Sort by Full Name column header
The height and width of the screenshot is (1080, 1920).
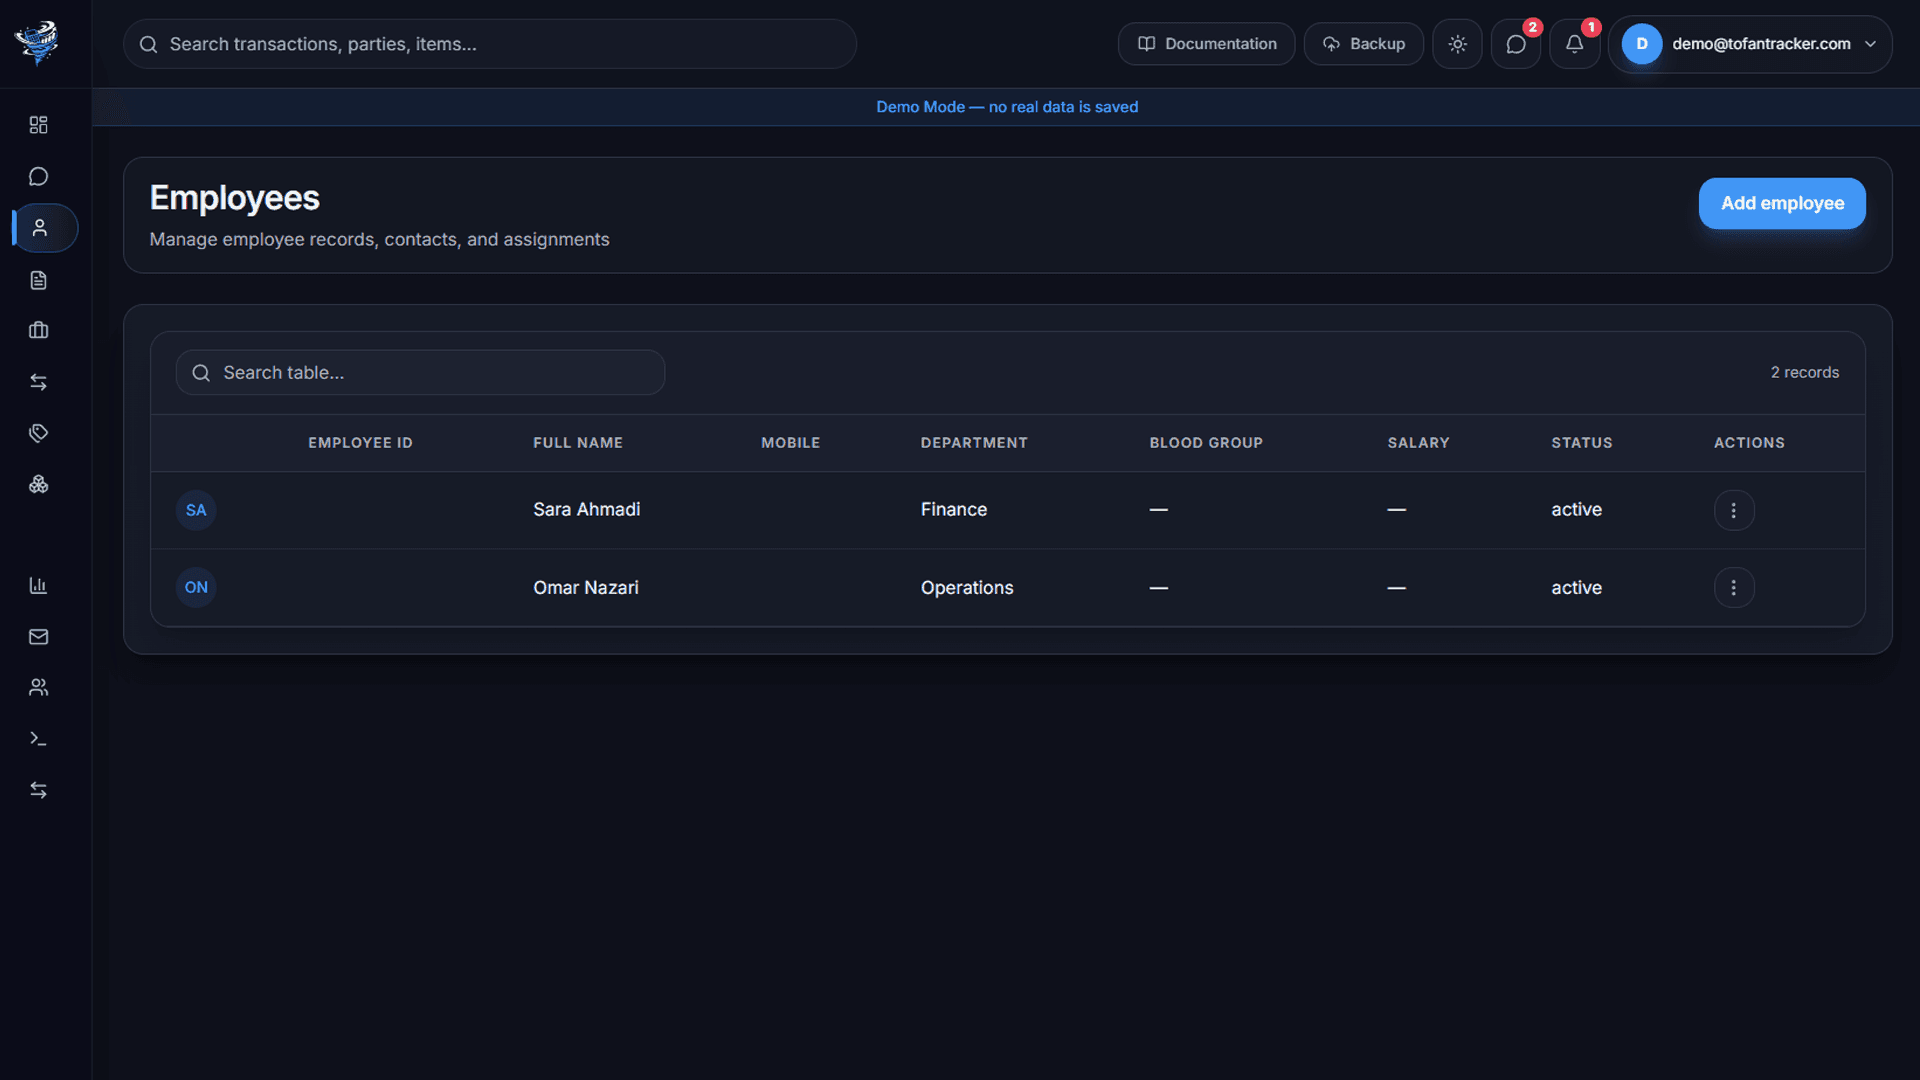578,443
